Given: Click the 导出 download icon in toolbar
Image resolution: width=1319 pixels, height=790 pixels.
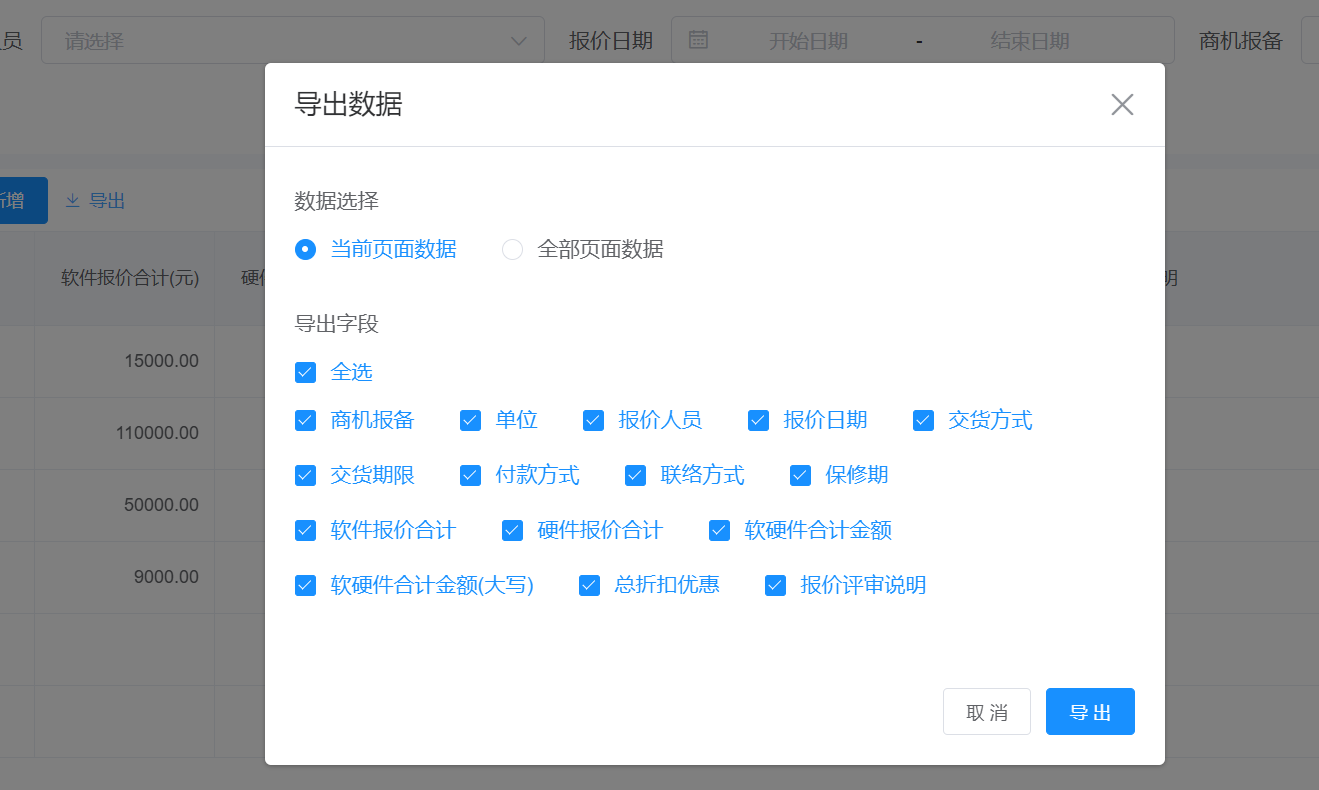Looking at the screenshot, I should pos(72,201).
